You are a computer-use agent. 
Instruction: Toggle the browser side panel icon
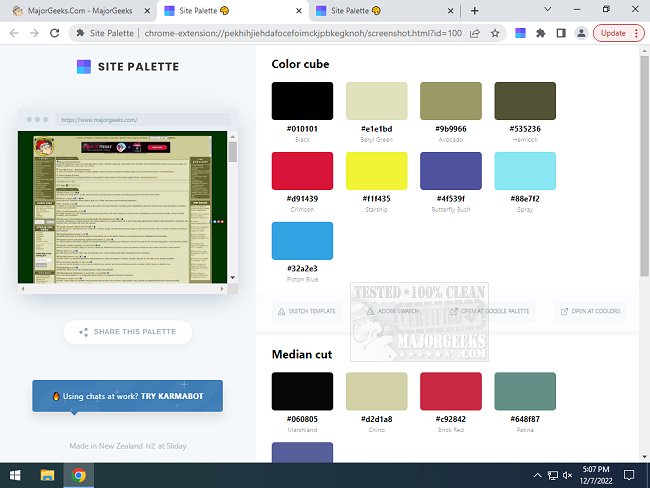(560, 33)
